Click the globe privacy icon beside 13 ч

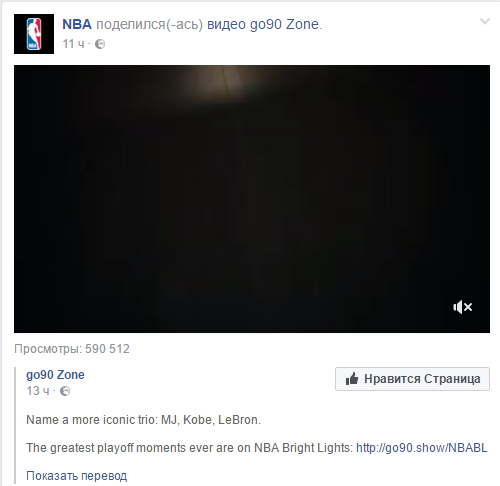(65, 391)
